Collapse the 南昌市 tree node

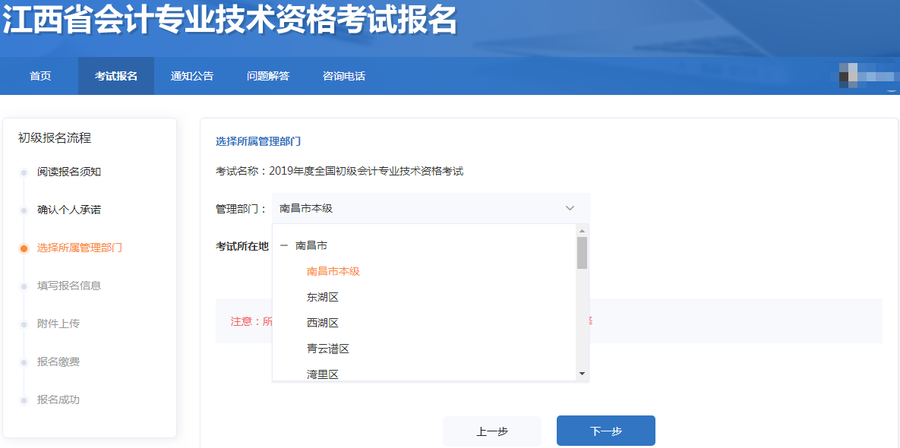(x=285, y=245)
